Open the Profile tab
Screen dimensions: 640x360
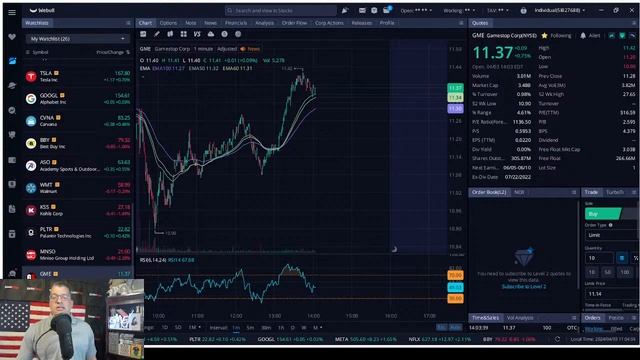click(387, 23)
